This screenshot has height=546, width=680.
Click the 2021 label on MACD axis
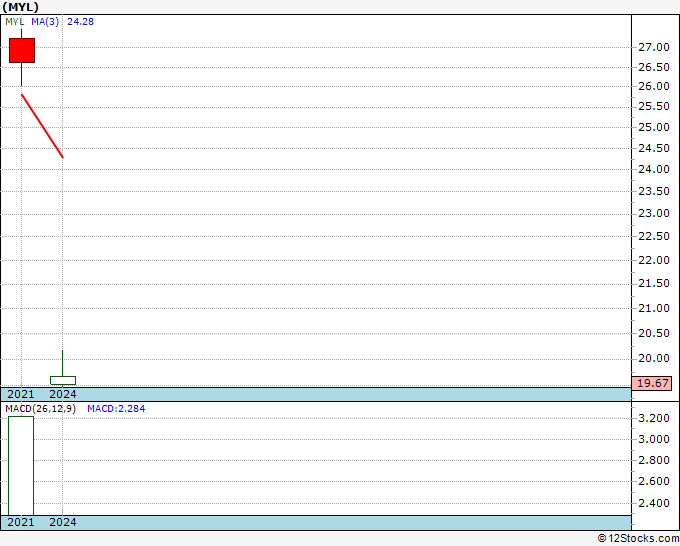(21, 522)
